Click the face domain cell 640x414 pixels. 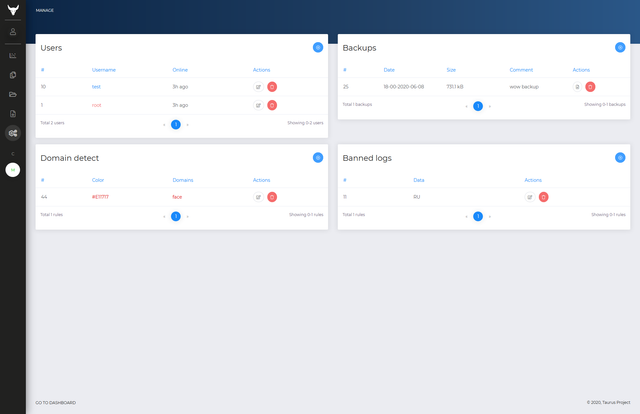(177, 197)
